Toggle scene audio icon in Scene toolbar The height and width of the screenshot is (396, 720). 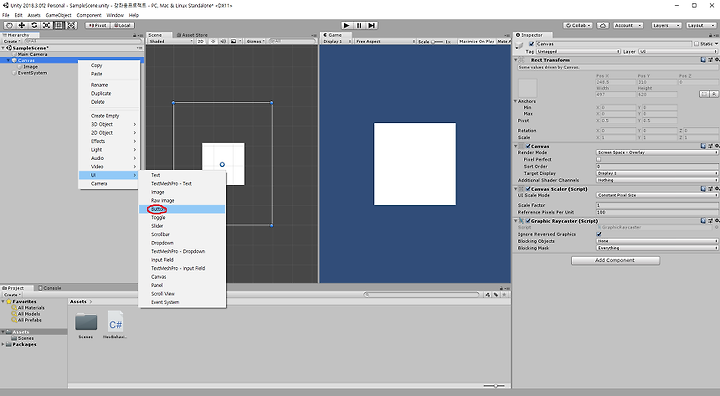pos(223,41)
